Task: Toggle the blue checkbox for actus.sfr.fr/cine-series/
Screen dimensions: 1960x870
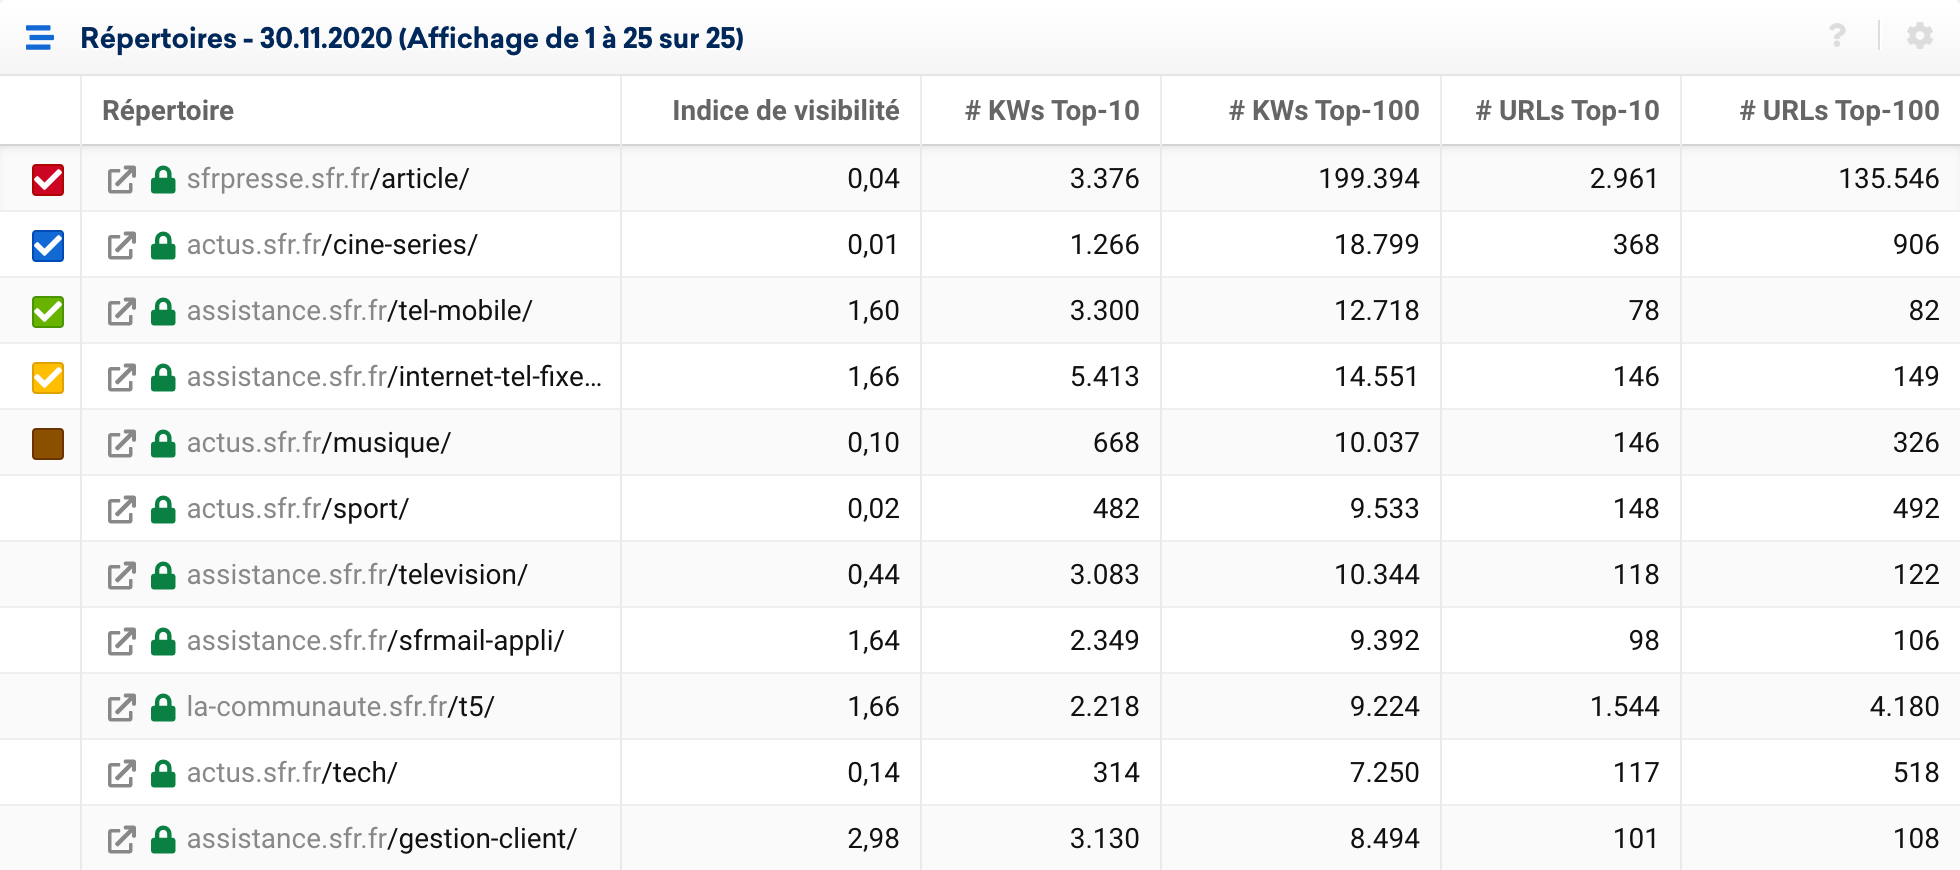Action: coord(48,245)
